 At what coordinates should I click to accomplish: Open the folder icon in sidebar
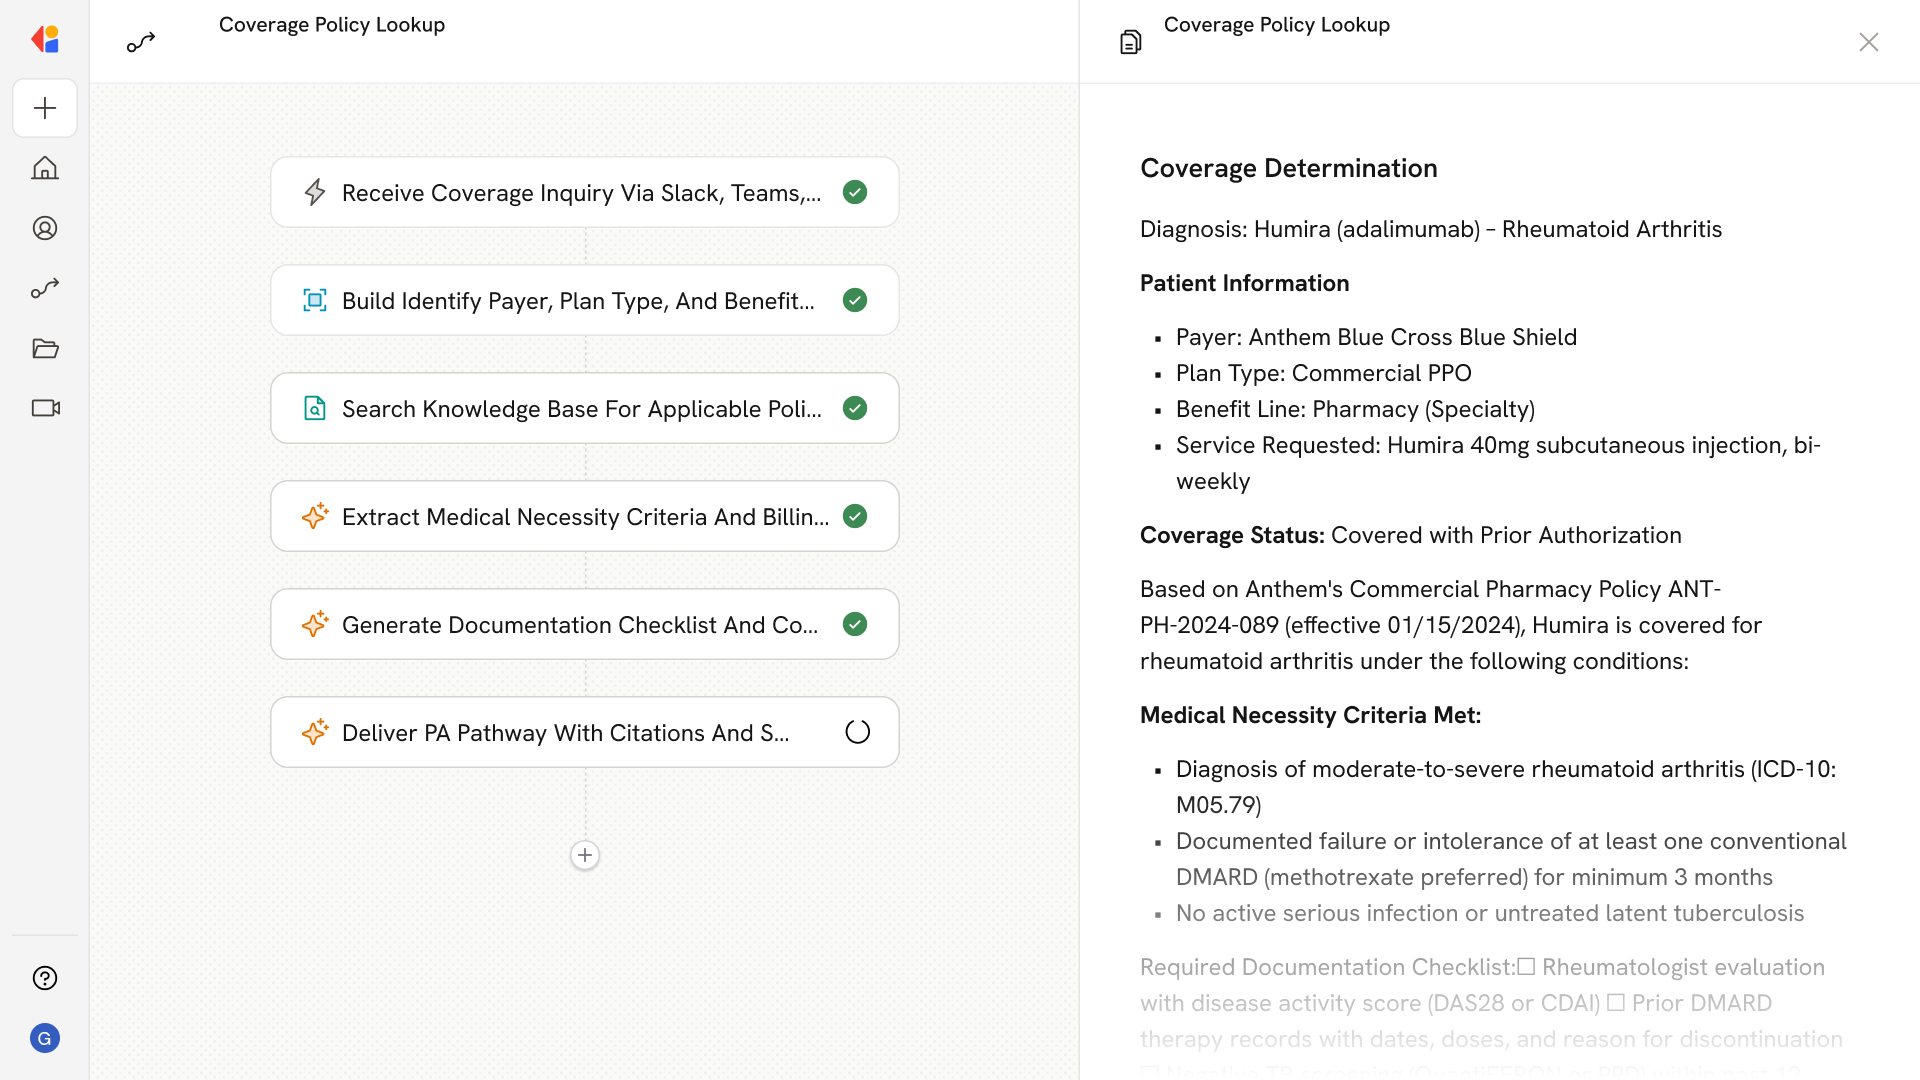click(45, 348)
